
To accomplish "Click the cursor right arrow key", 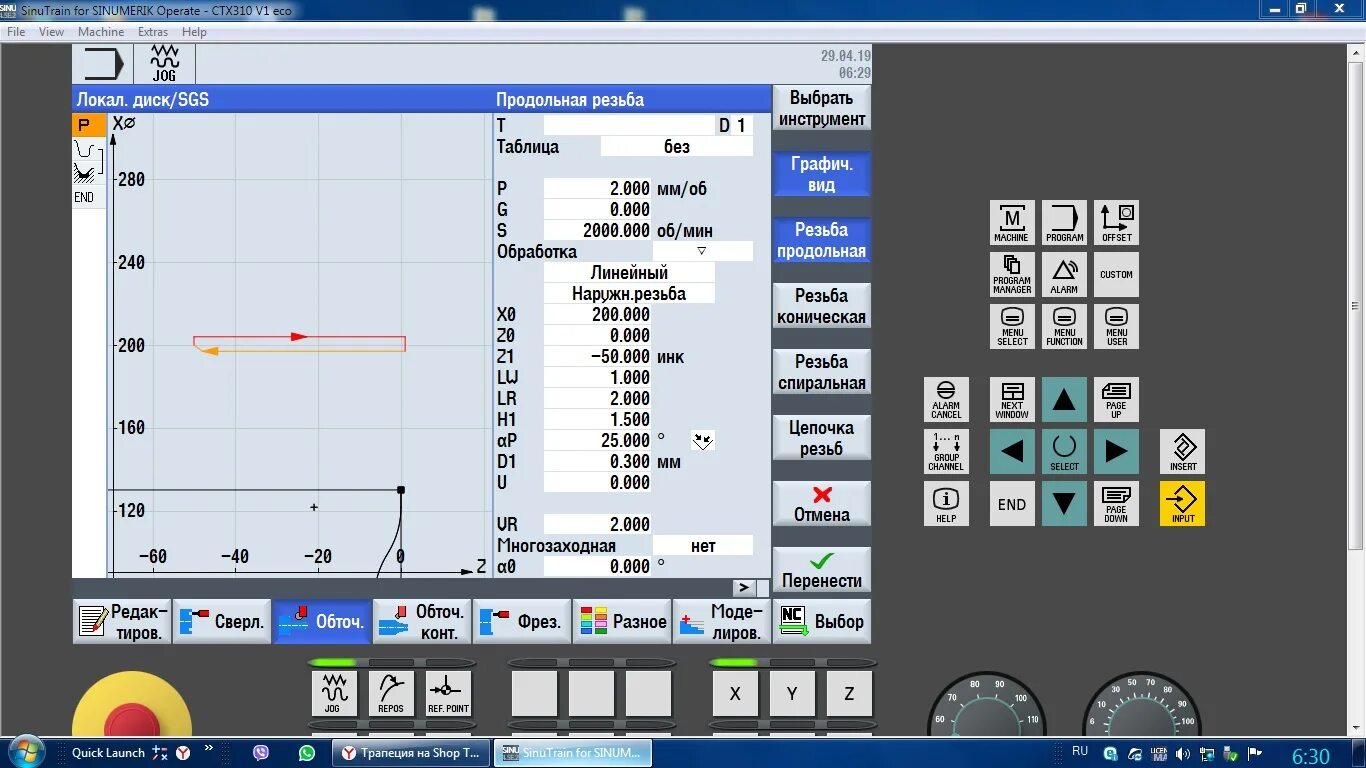I will click(x=1116, y=452).
